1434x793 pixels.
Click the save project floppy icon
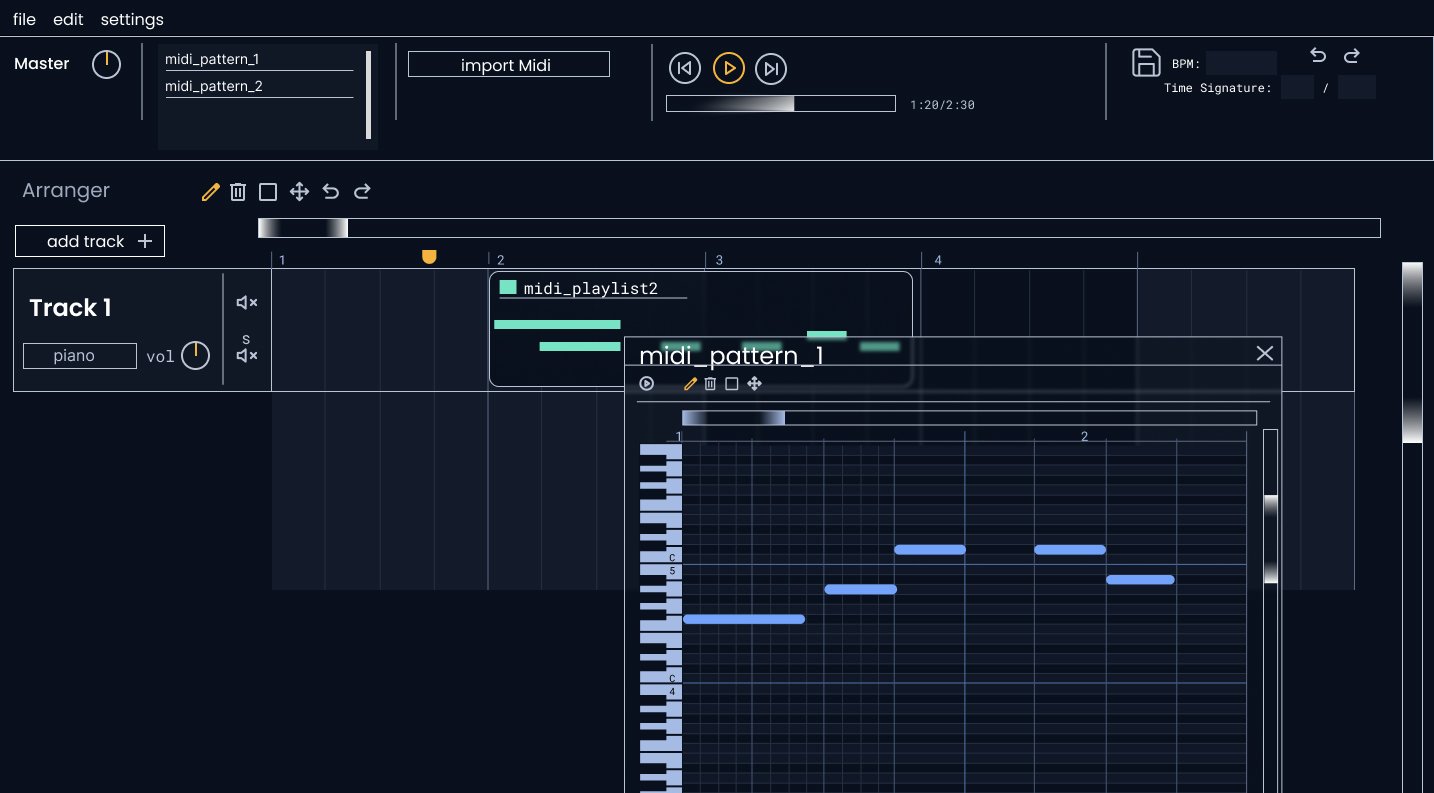click(1145, 62)
